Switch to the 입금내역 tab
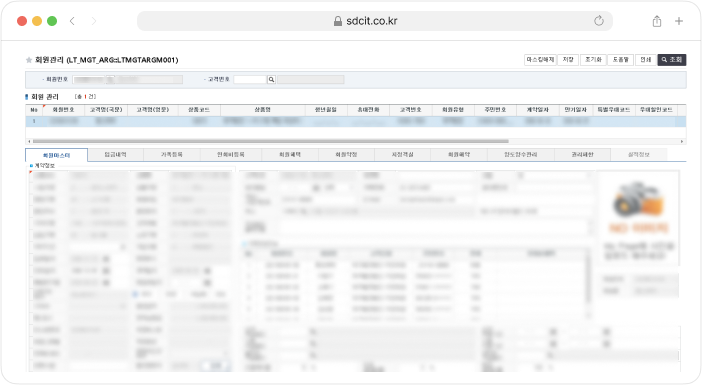702x385 pixels. click(x=116, y=154)
